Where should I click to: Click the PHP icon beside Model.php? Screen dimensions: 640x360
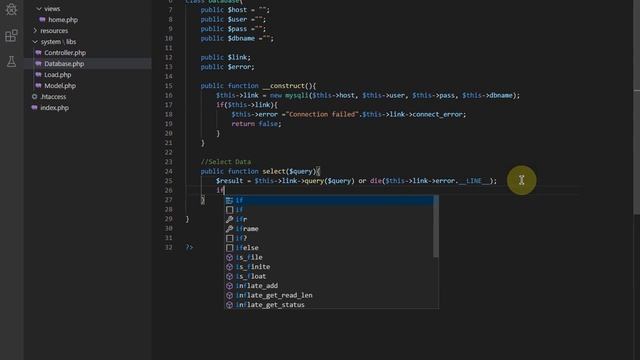tap(38, 86)
